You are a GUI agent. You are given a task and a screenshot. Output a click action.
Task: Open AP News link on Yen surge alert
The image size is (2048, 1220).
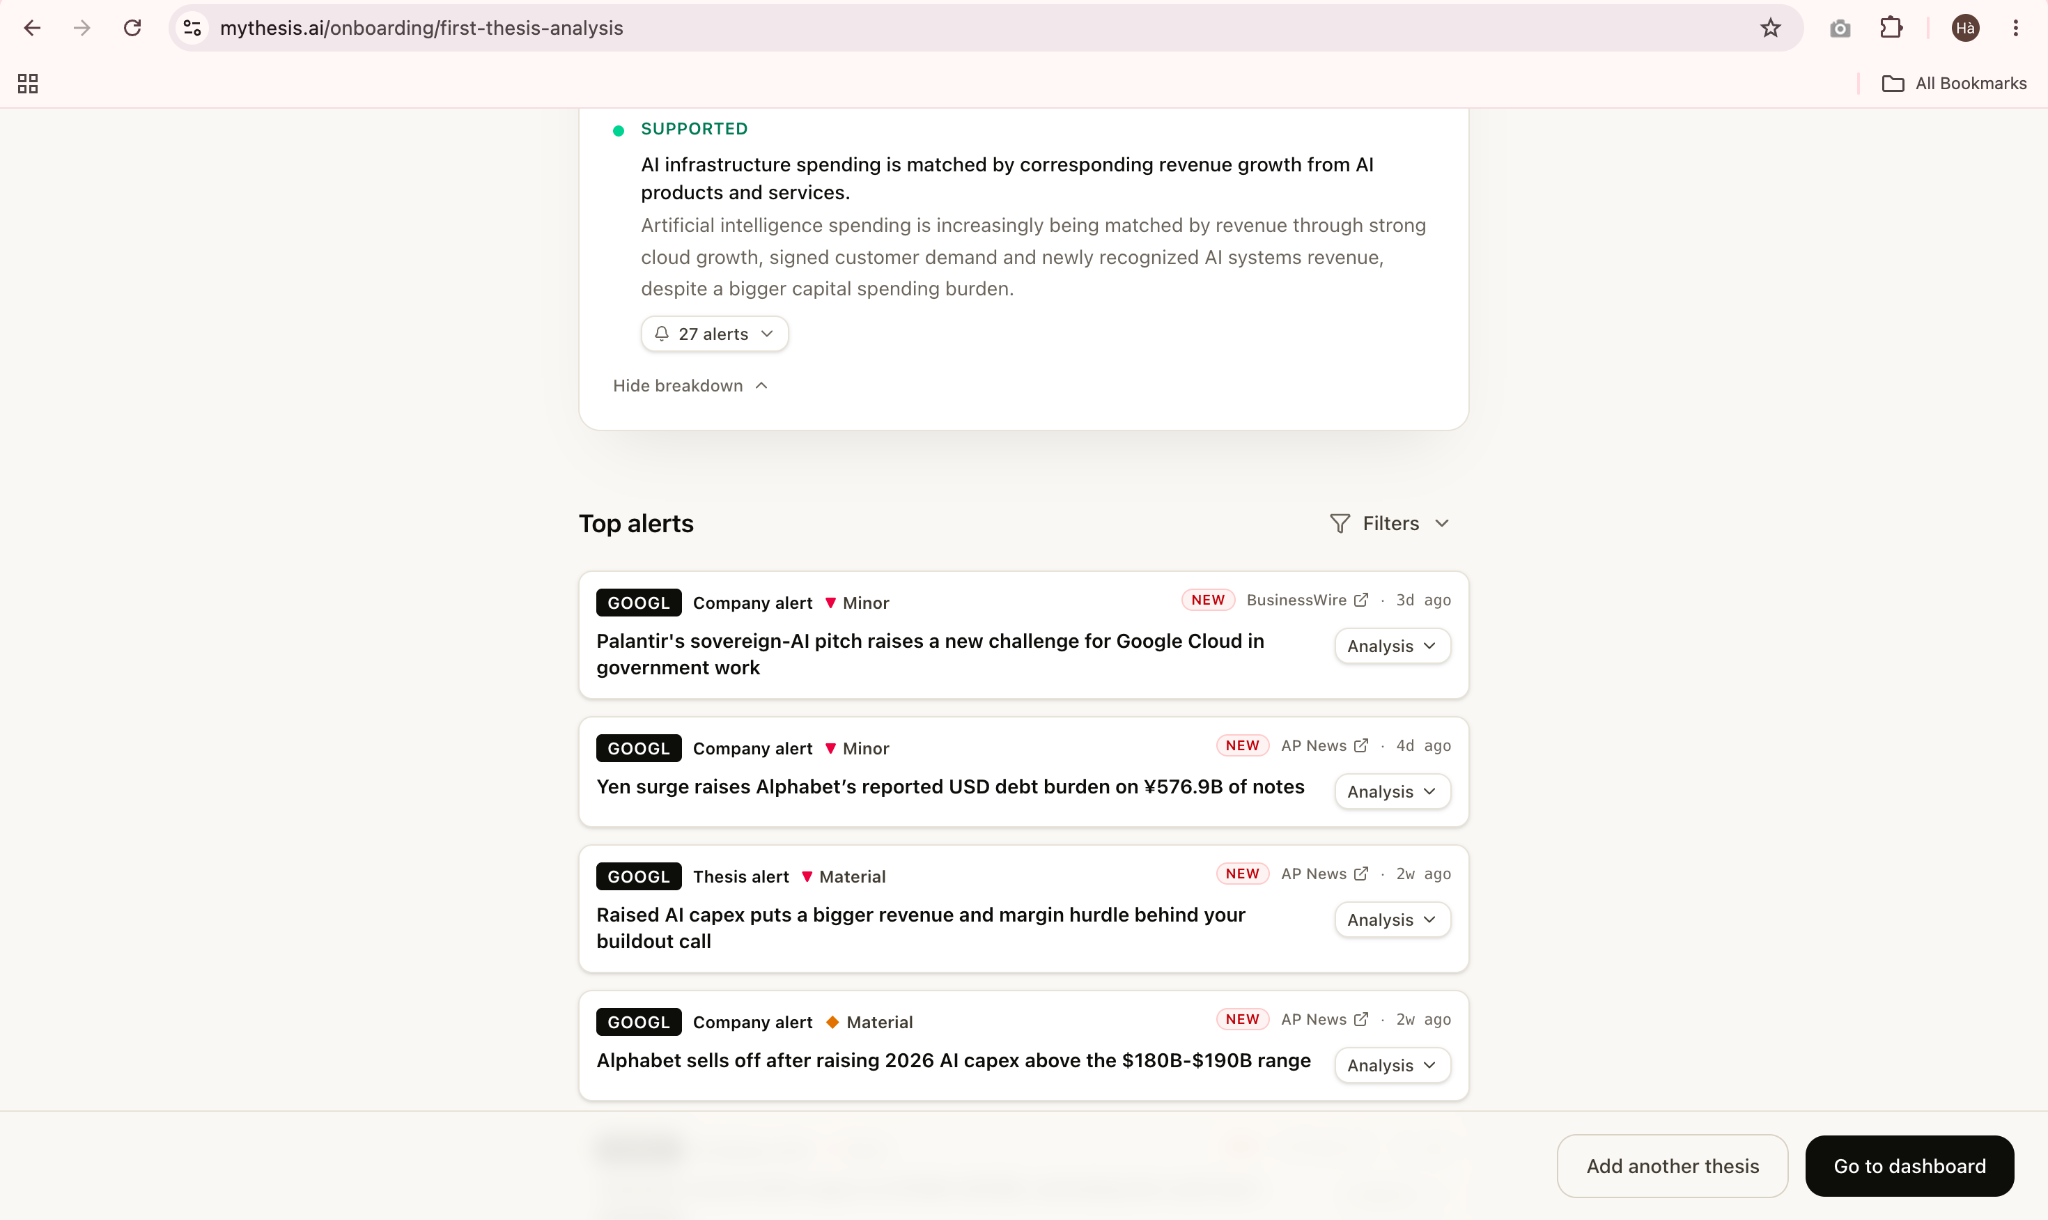(1324, 746)
